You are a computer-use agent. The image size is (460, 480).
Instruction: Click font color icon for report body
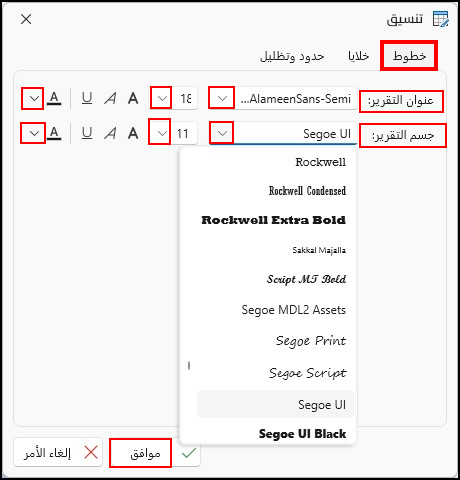54,133
